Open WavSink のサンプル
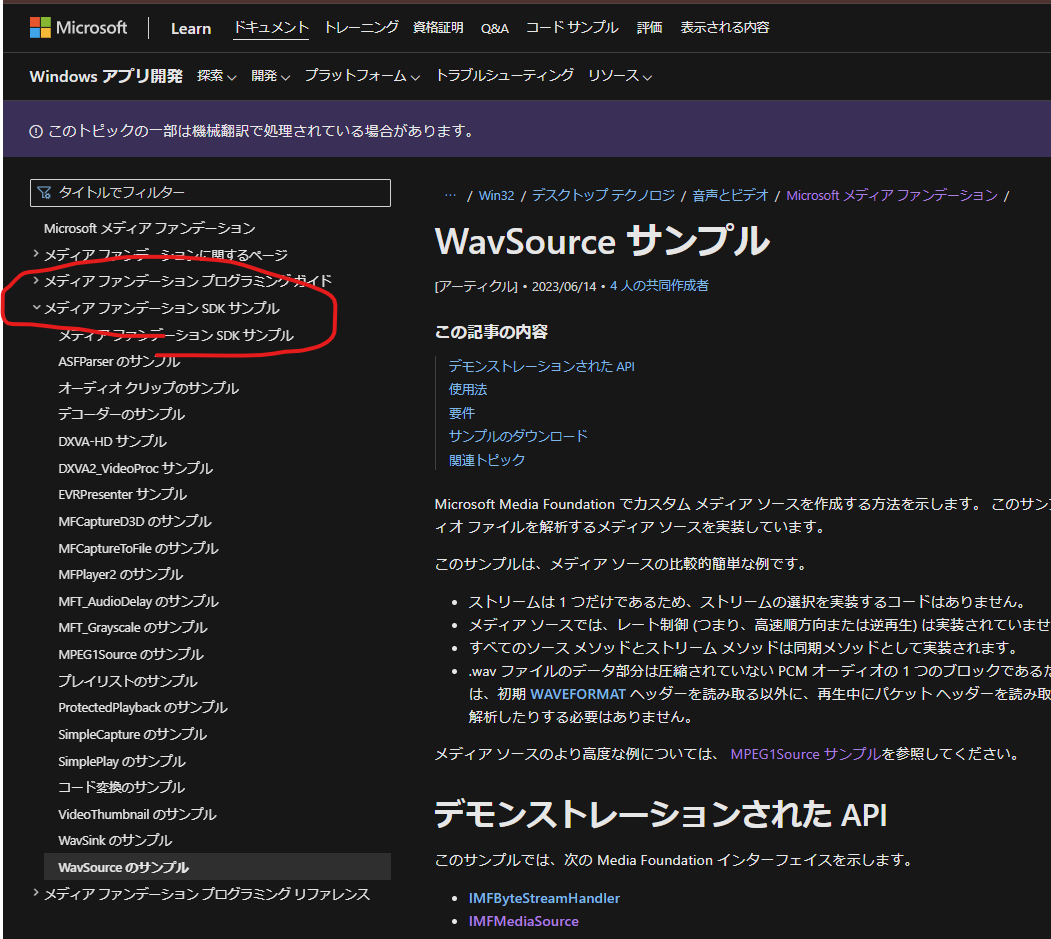 pyautogui.click(x=115, y=840)
